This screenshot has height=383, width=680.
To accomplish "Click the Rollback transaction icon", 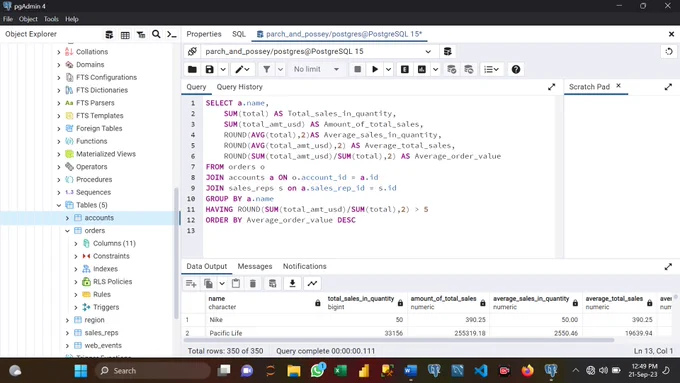I will point(469,69).
